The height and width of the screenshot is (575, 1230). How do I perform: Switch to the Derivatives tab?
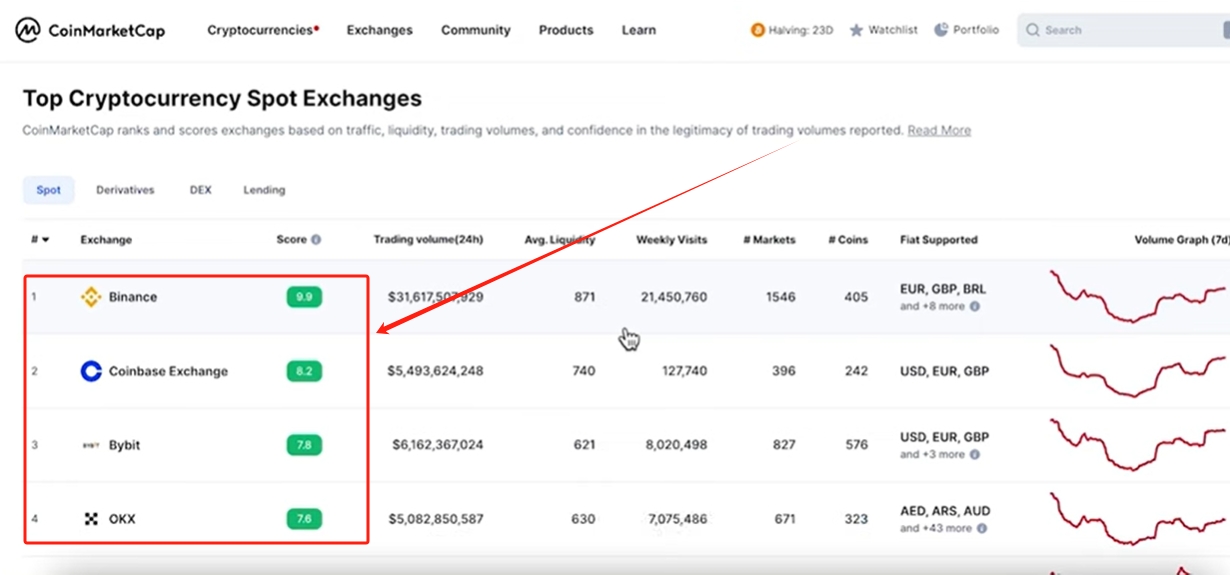[125, 190]
